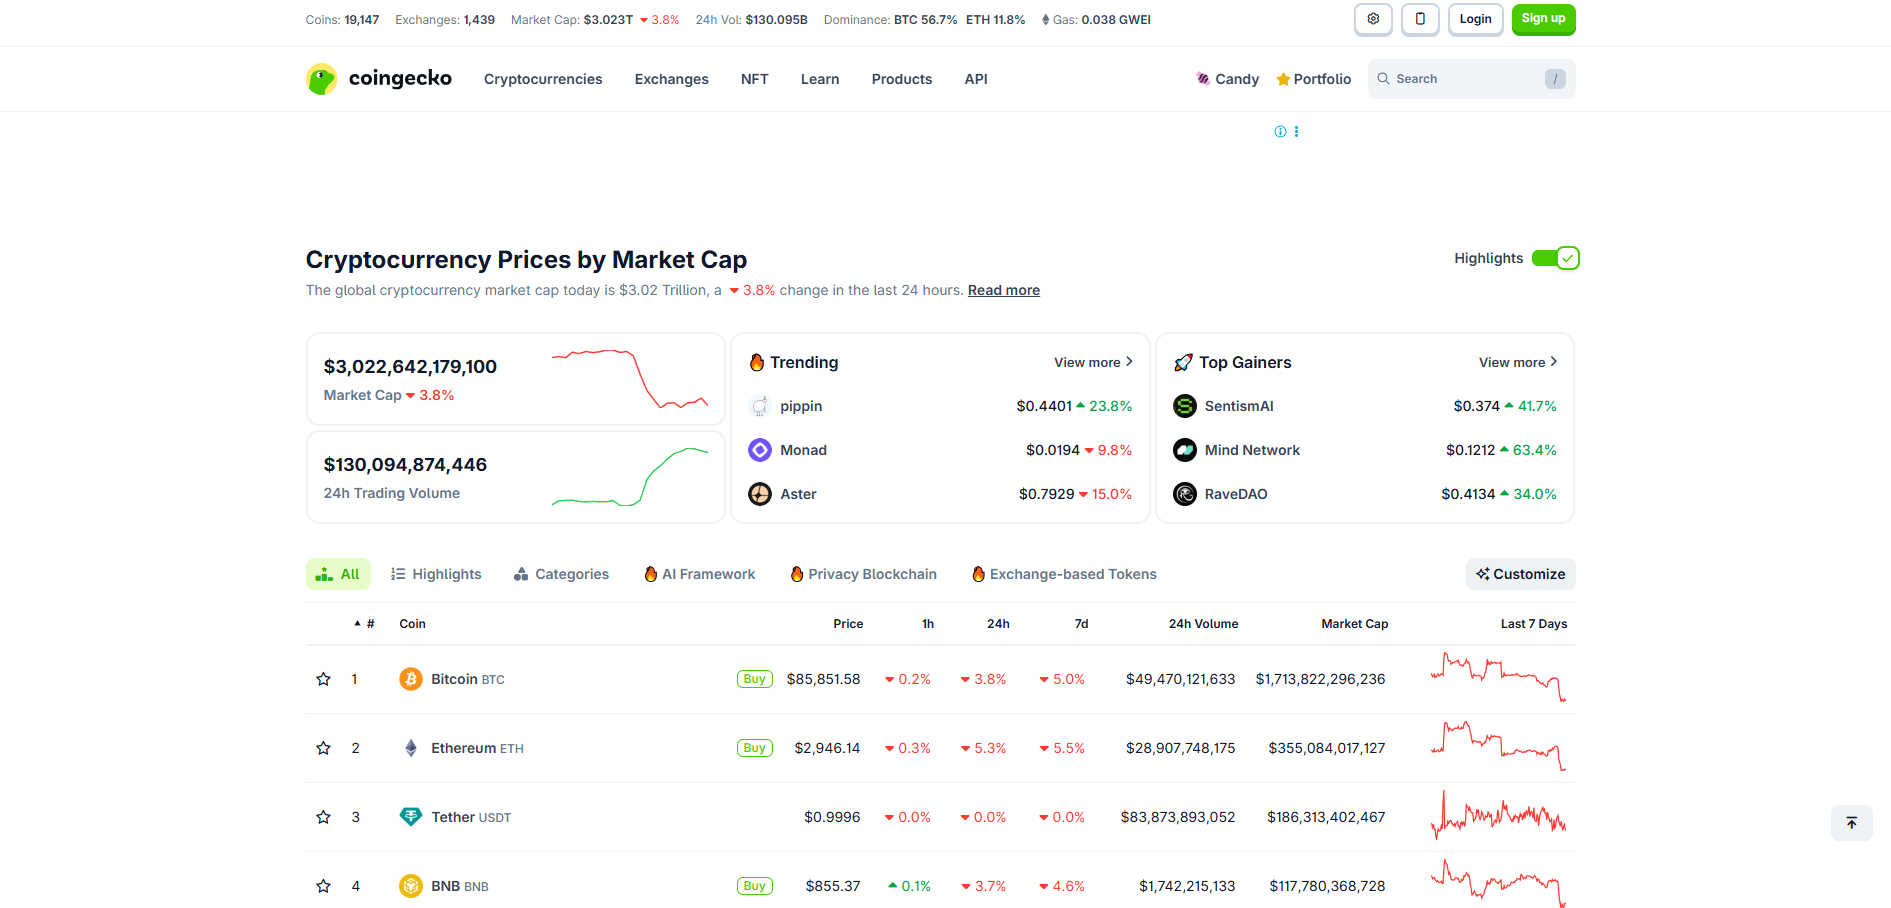Click the Trending fire icon
Viewport: 1891px width, 908px height.
coord(757,362)
